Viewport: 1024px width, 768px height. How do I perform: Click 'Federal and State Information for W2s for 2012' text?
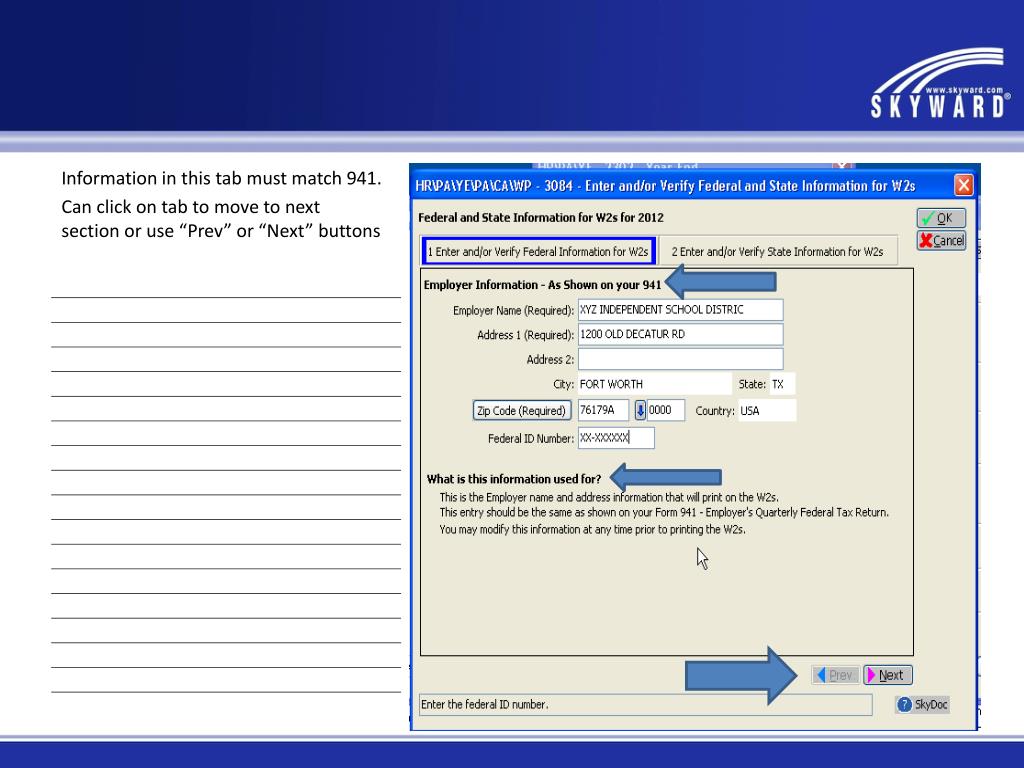coord(541,217)
